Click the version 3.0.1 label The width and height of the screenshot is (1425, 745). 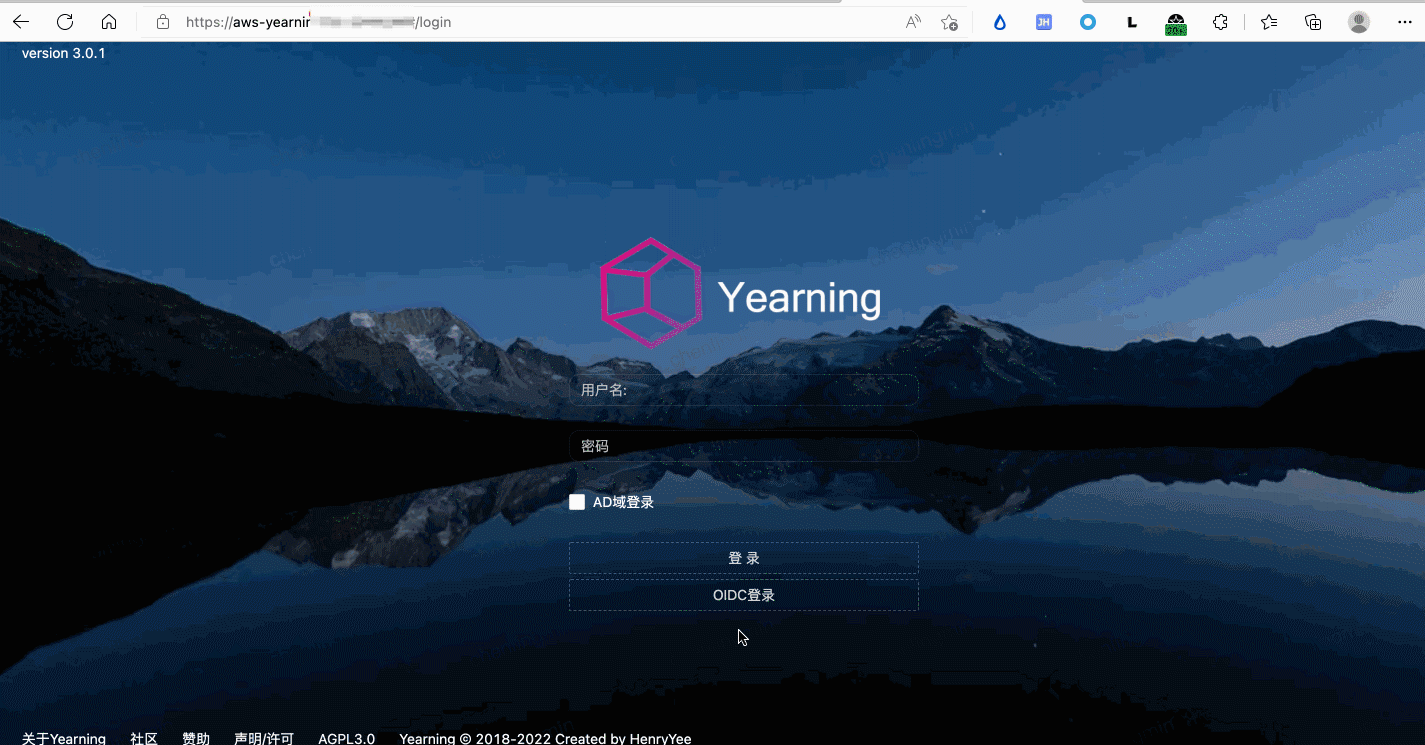[x=64, y=53]
